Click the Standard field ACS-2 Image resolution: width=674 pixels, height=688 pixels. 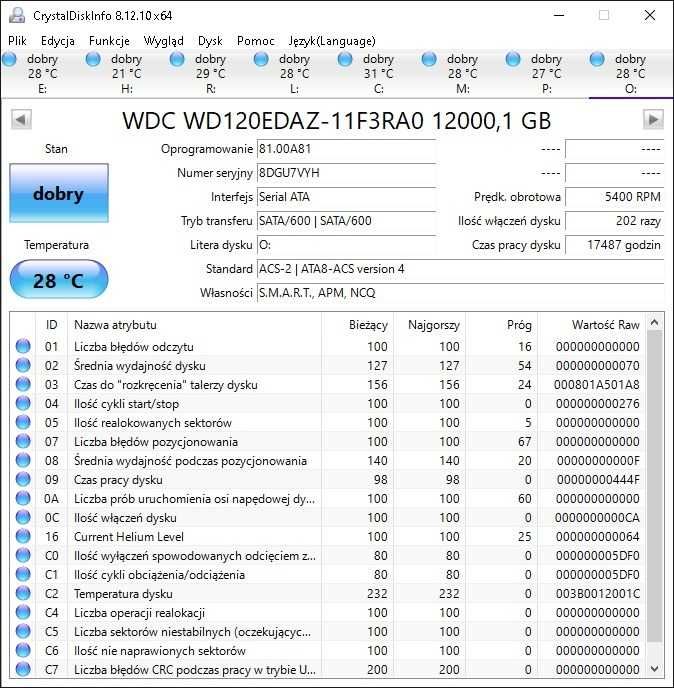point(460,269)
